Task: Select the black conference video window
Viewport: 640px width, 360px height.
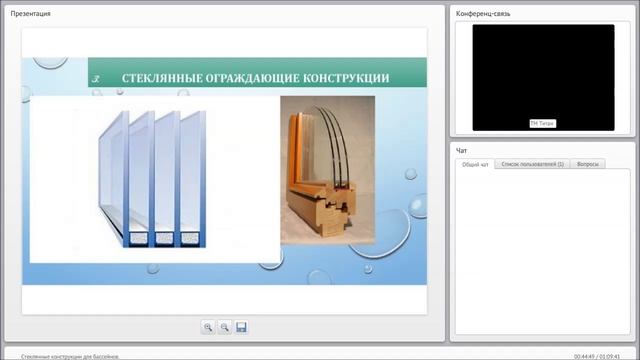Action: pyautogui.click(x=543, y=78)
